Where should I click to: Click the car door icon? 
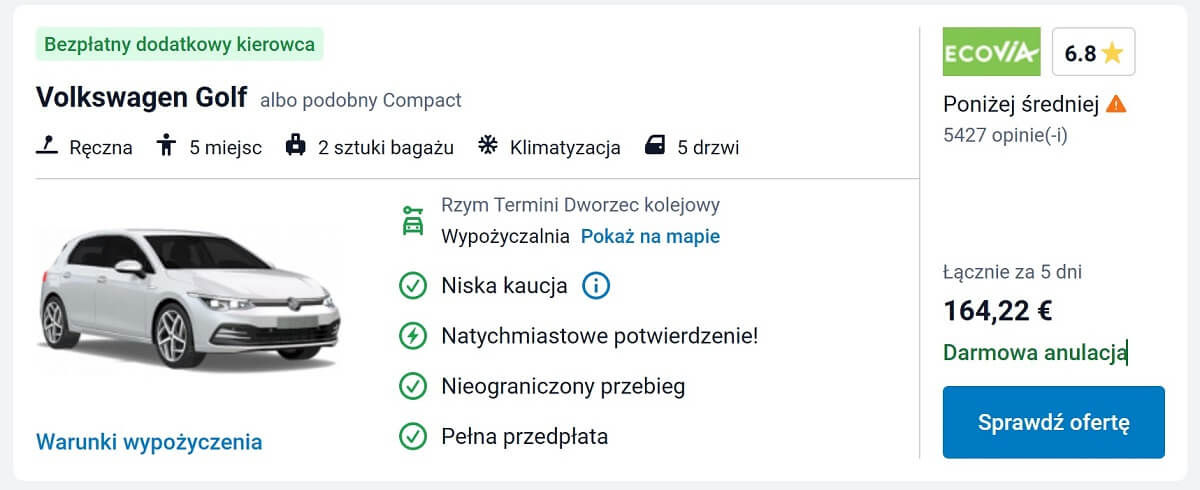pyautogui.click(x=655, y=147)
